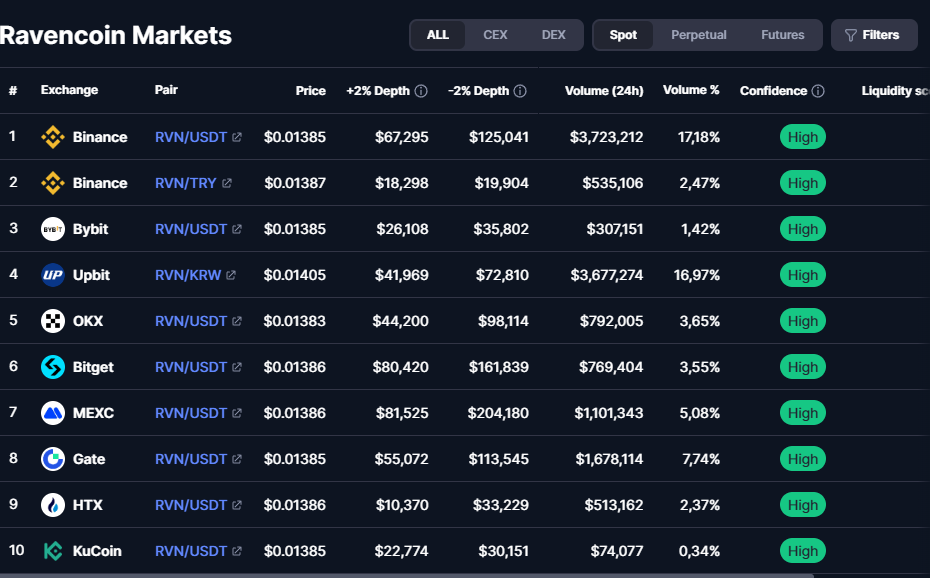Open Binance RVN/USDT pair link
This screenshot has height=578, width=930.
(191, 137)
